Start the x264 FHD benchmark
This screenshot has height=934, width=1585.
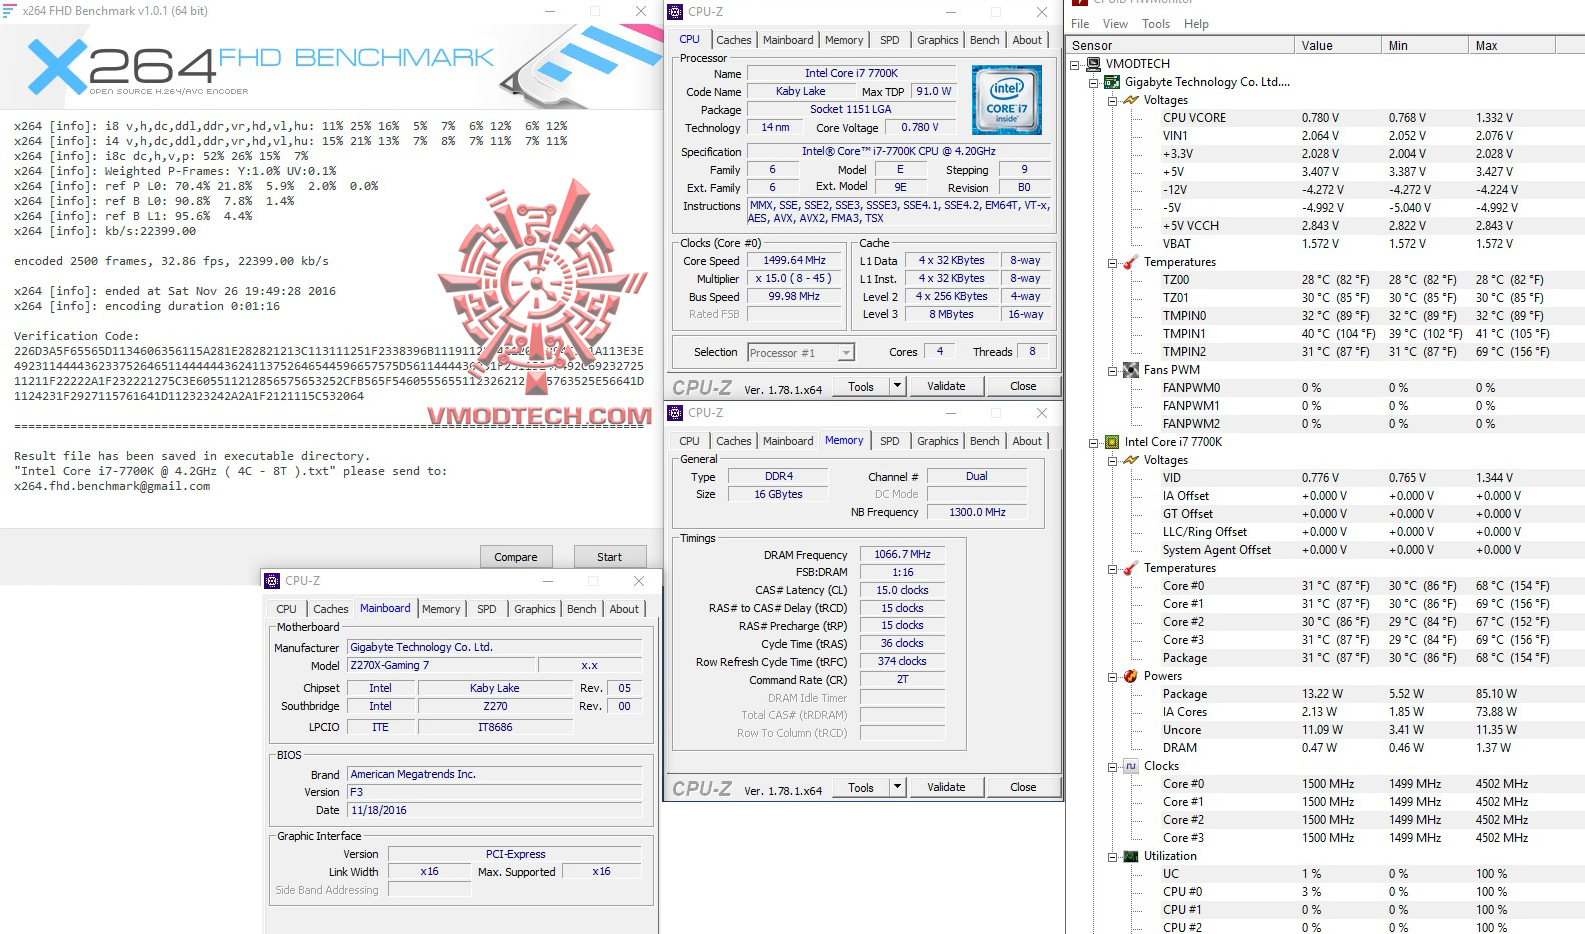[x=609, y=557]
